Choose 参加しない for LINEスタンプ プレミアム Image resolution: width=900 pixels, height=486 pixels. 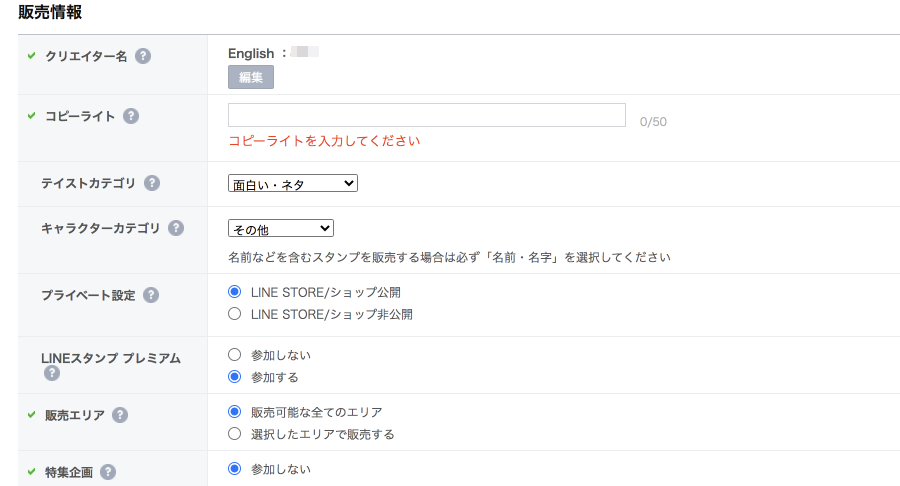[x=234, y=355]
